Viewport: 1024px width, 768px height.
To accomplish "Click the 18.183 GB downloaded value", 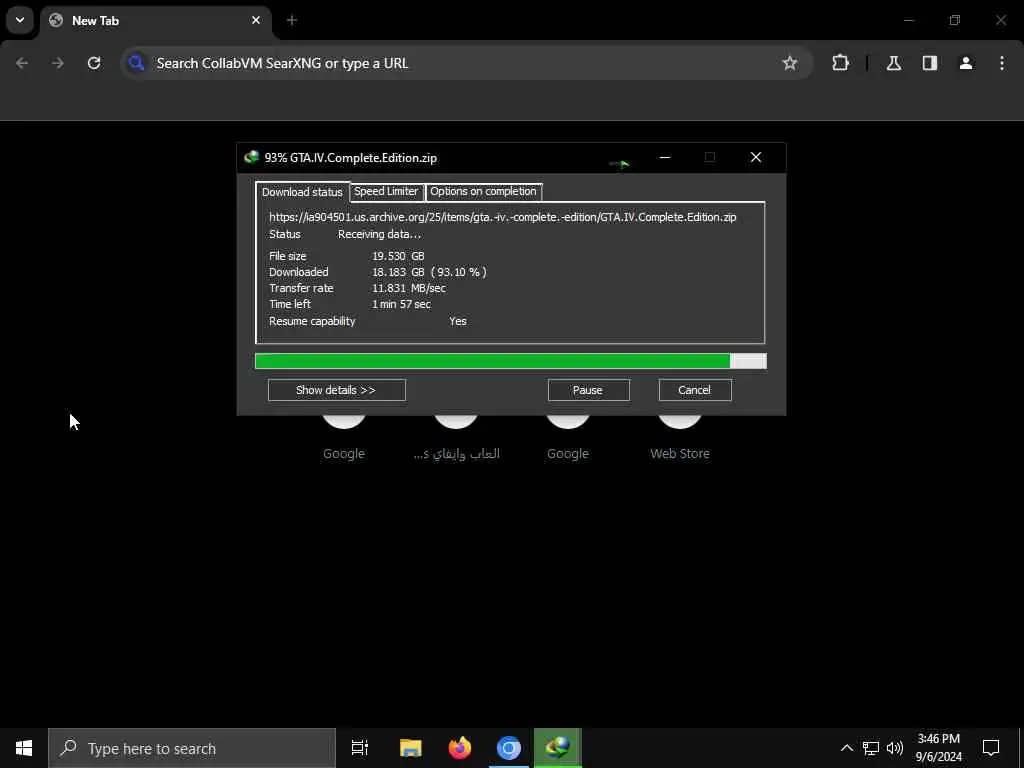I will click(x=398, y=272).
